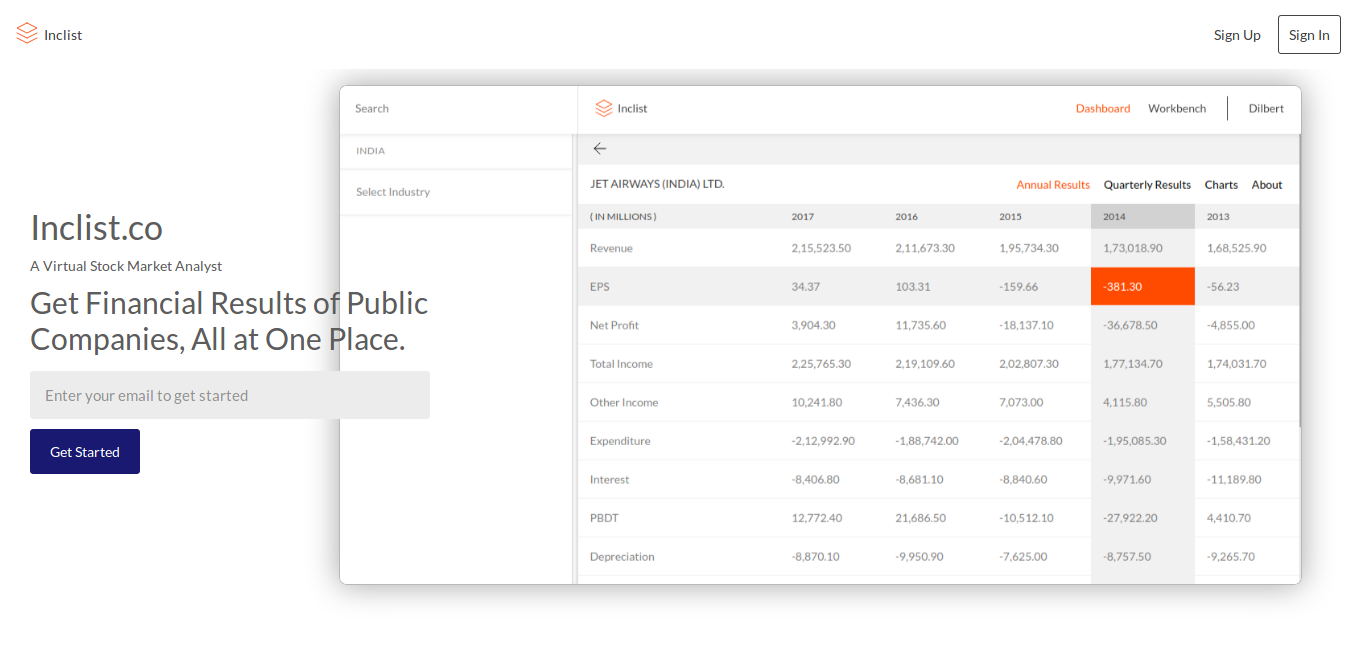Select the Other Income row label
Screen dimensions: 1366x670
[624, 403]
